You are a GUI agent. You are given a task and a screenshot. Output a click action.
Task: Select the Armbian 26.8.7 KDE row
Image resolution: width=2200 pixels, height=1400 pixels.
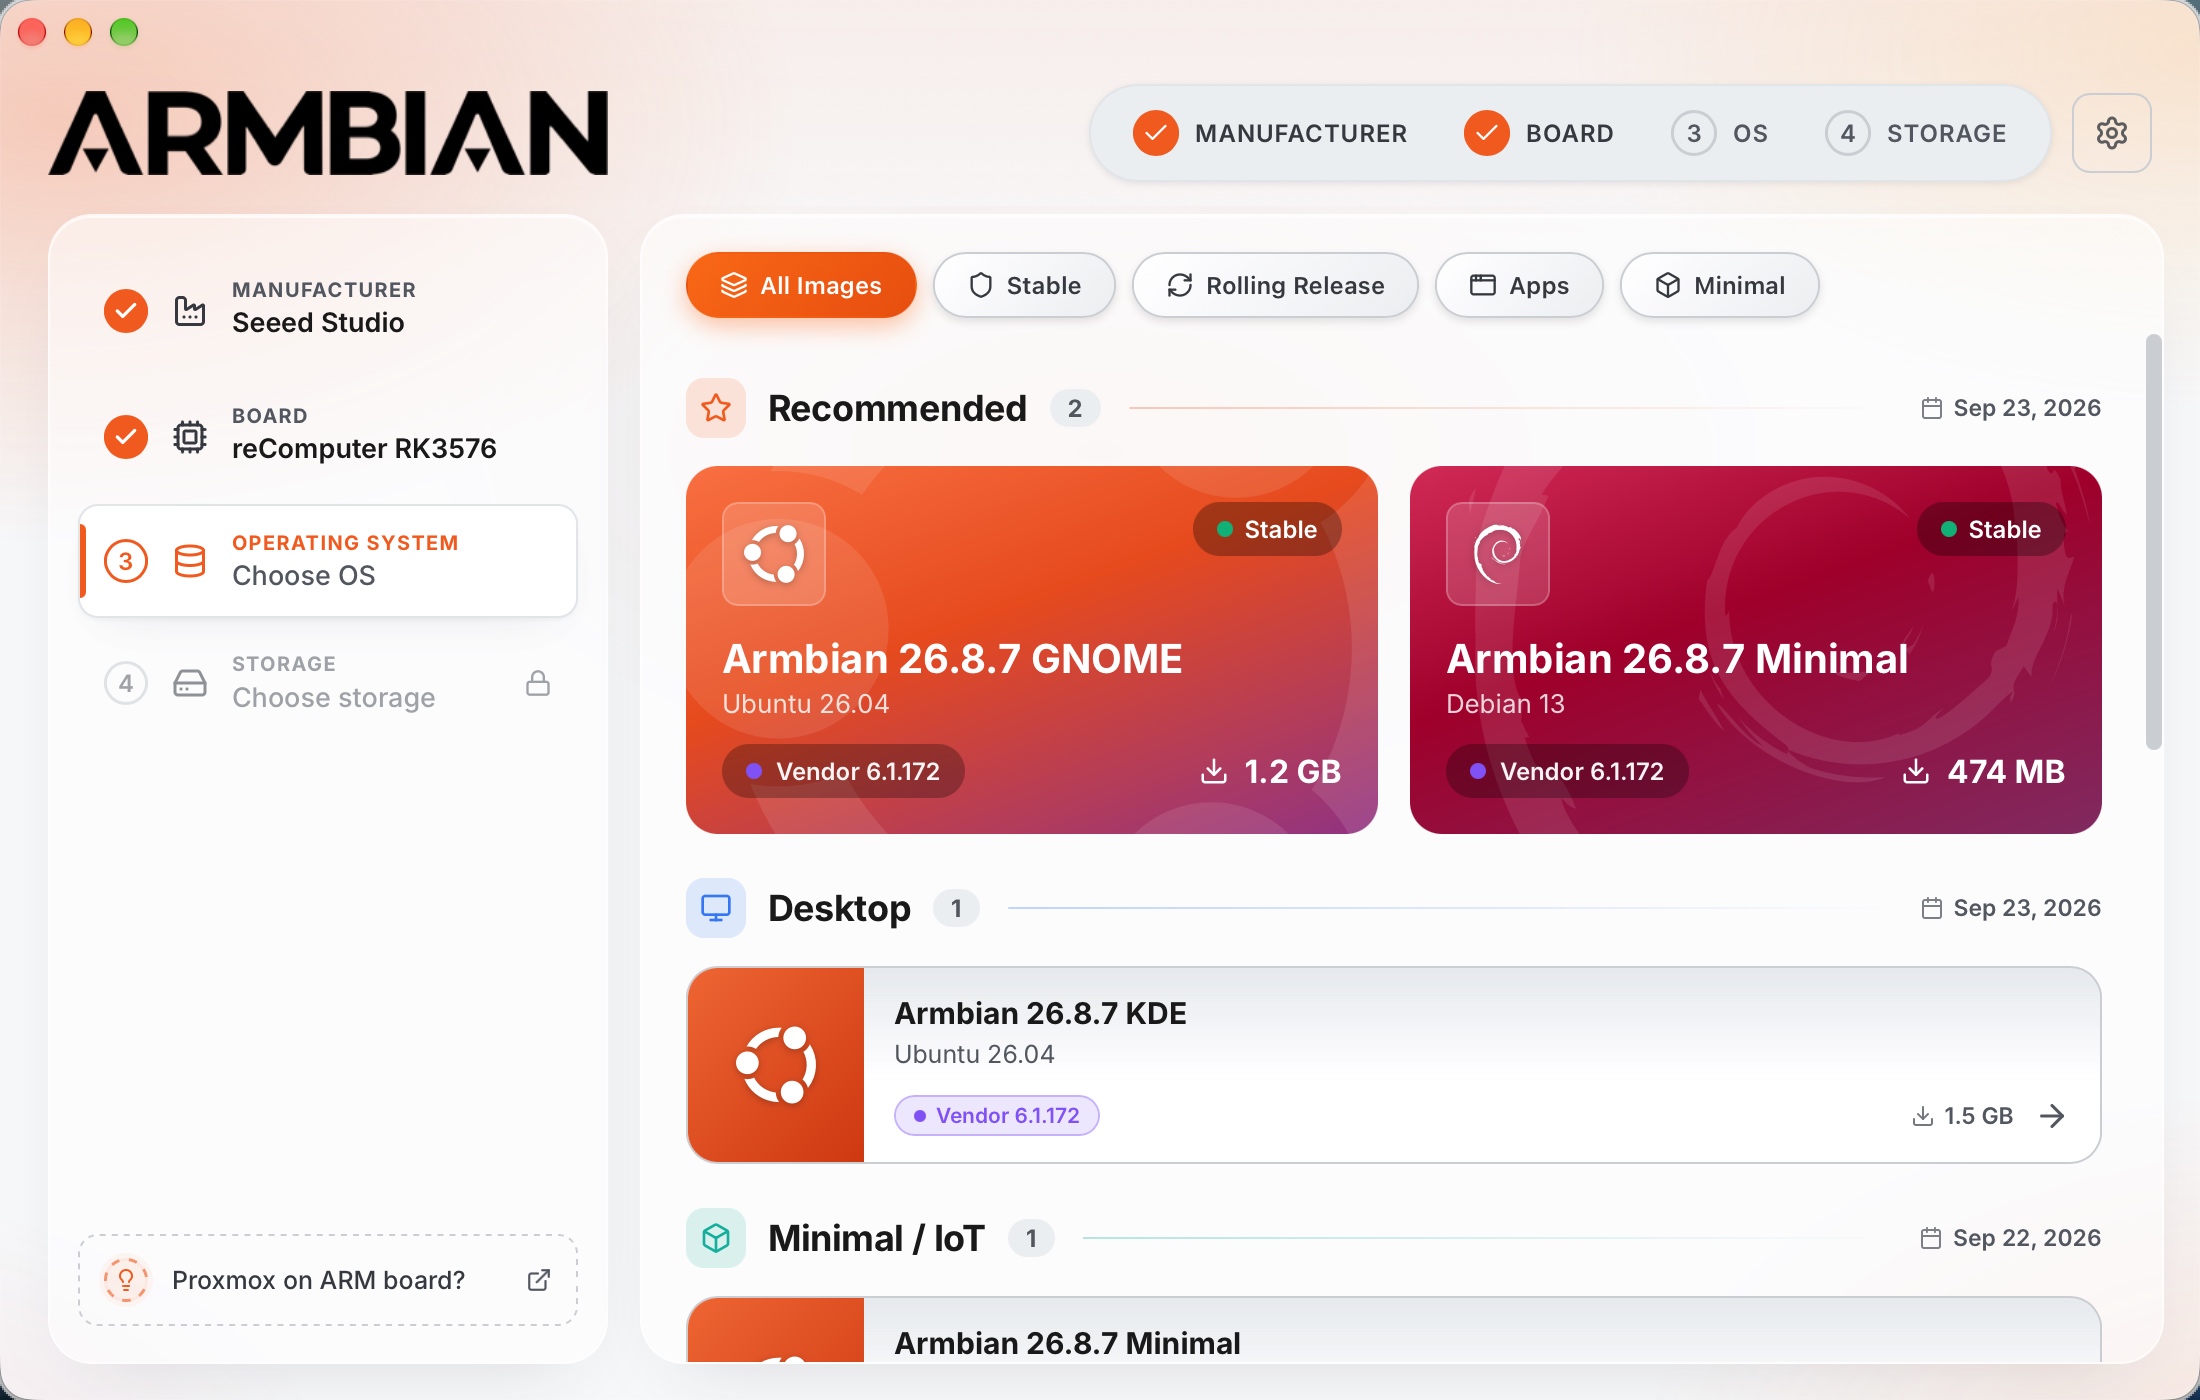tap(1394, 1065)
